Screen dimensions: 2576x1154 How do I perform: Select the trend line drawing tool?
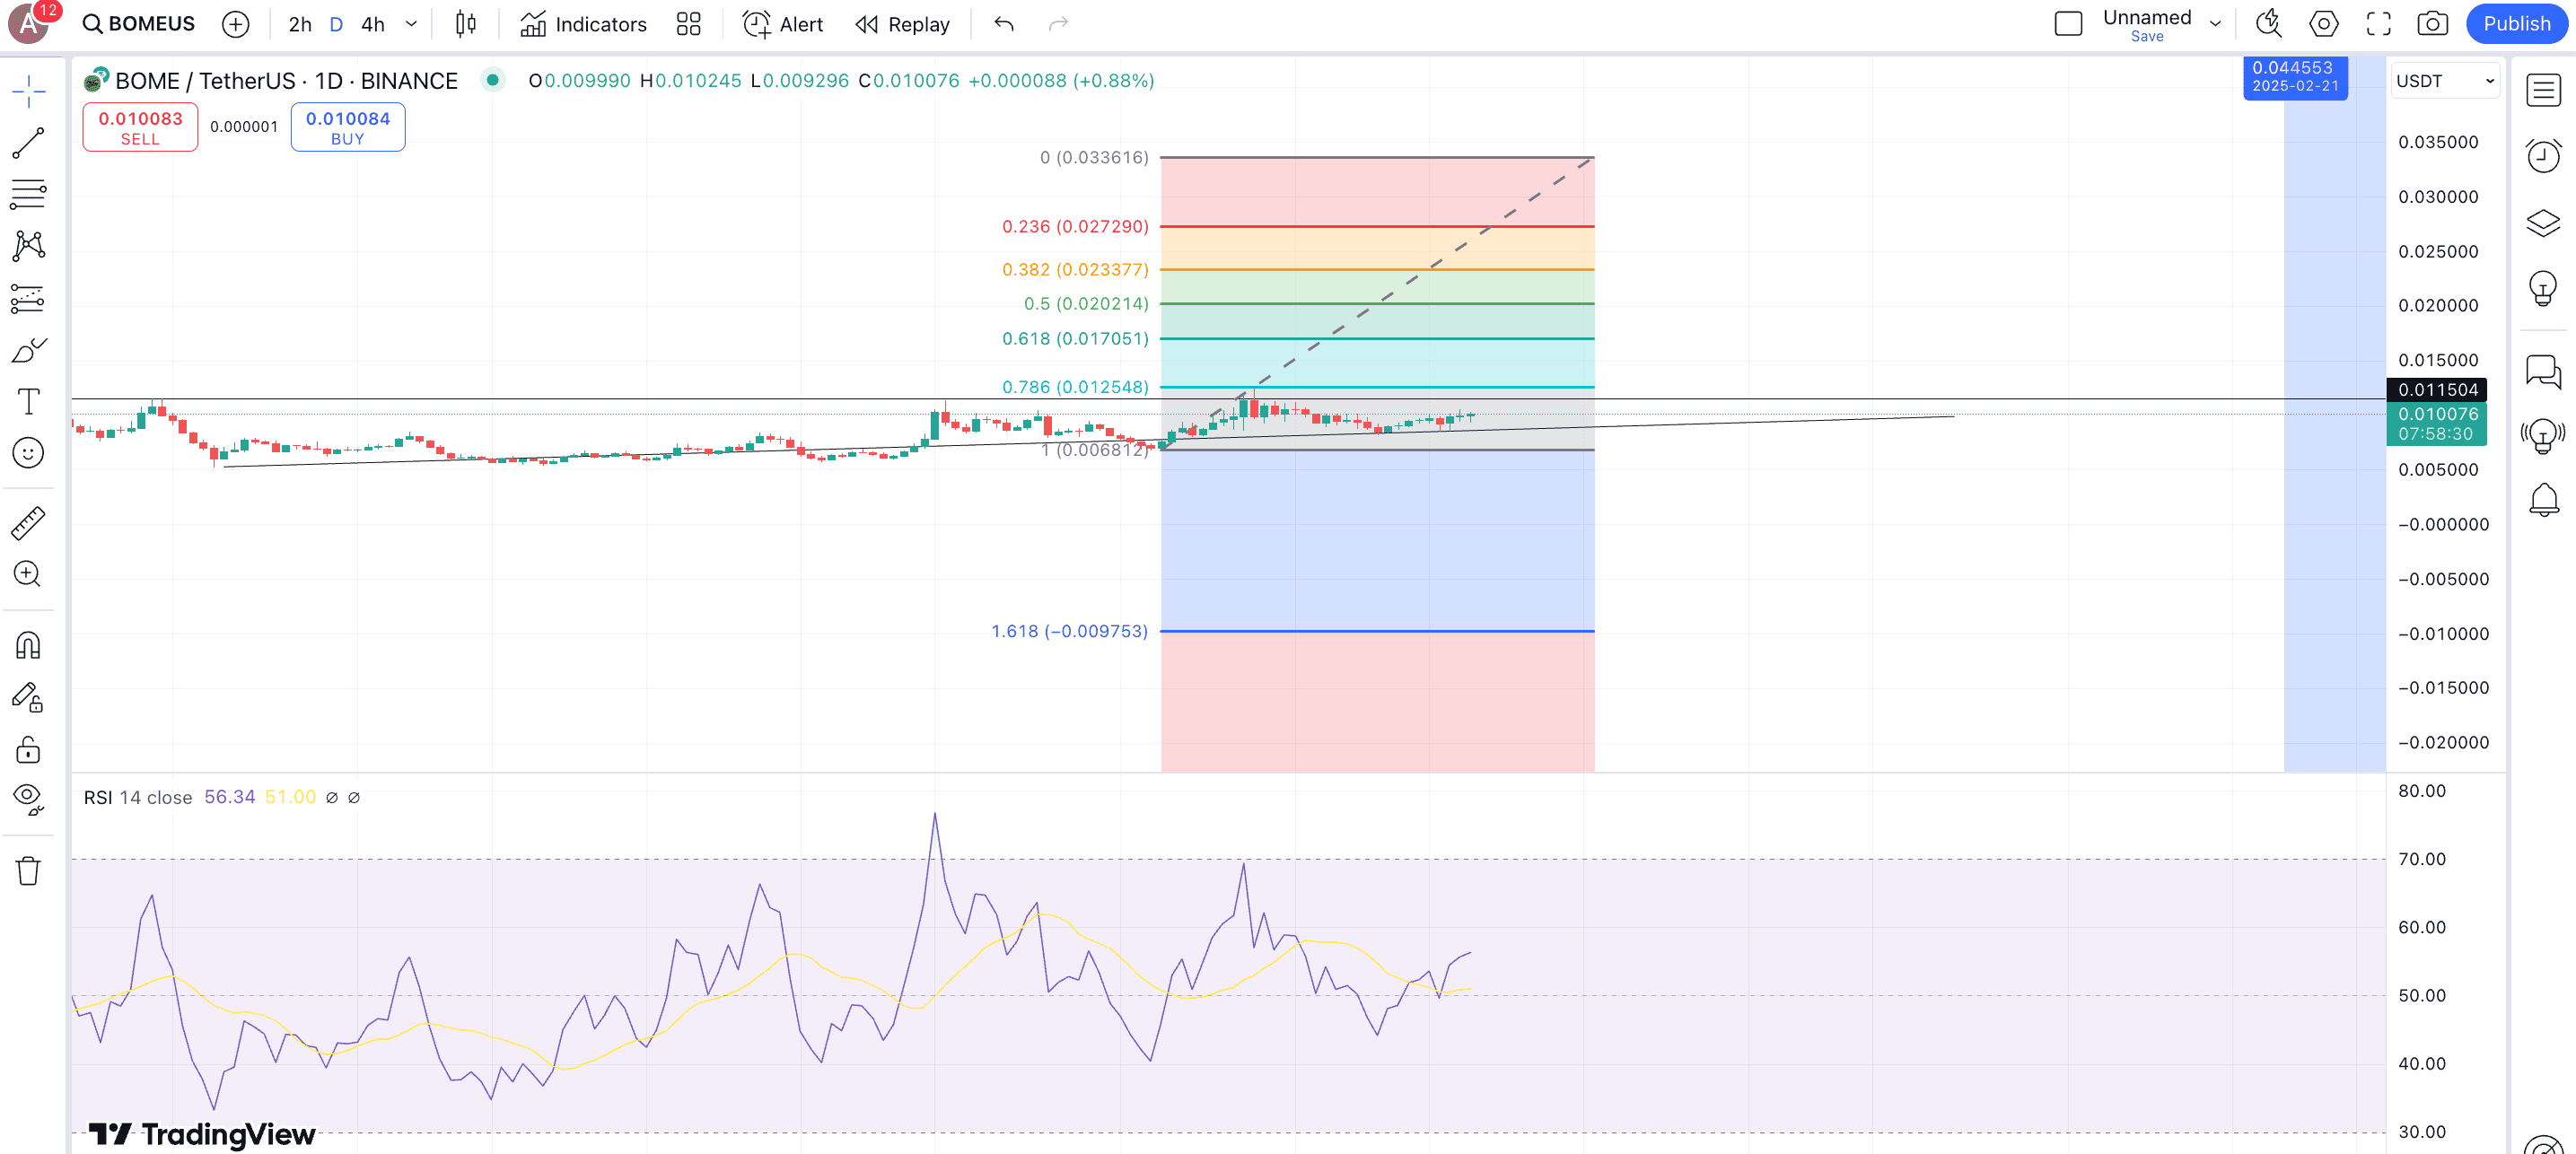click(28, 143)
